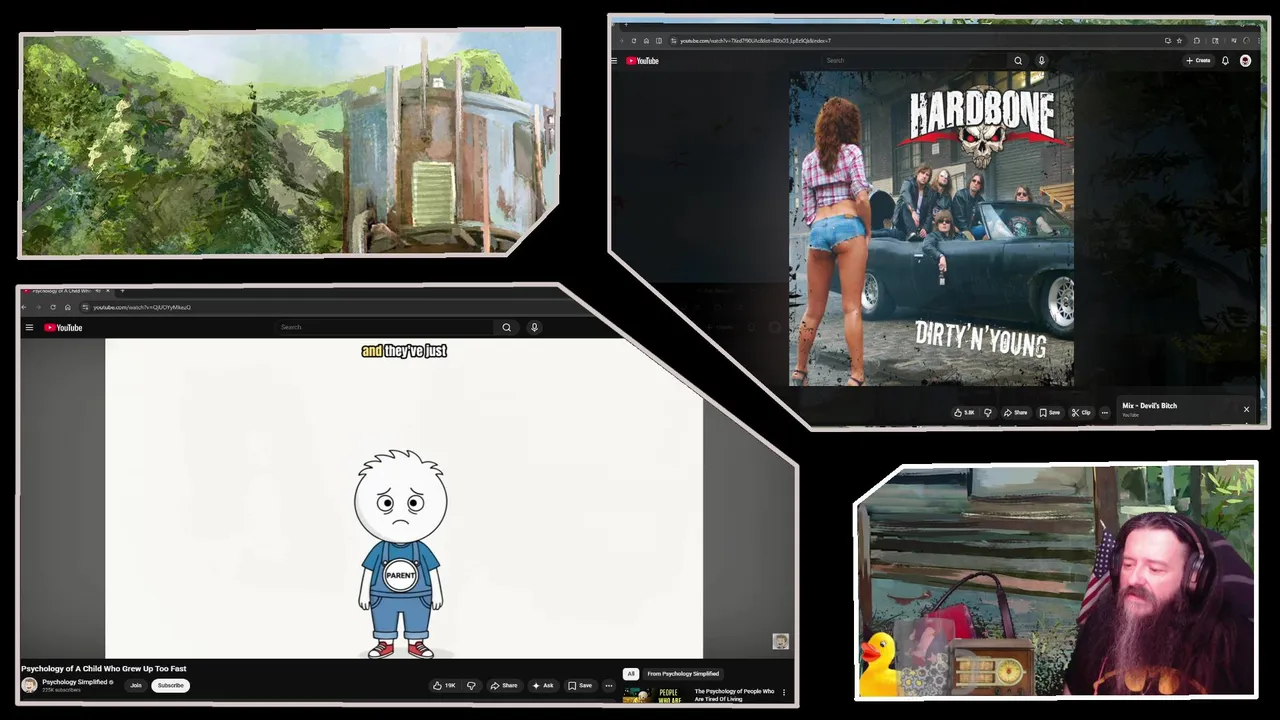
Task: Click the home button in the lower-left browser
Action: tap(67, 307)
